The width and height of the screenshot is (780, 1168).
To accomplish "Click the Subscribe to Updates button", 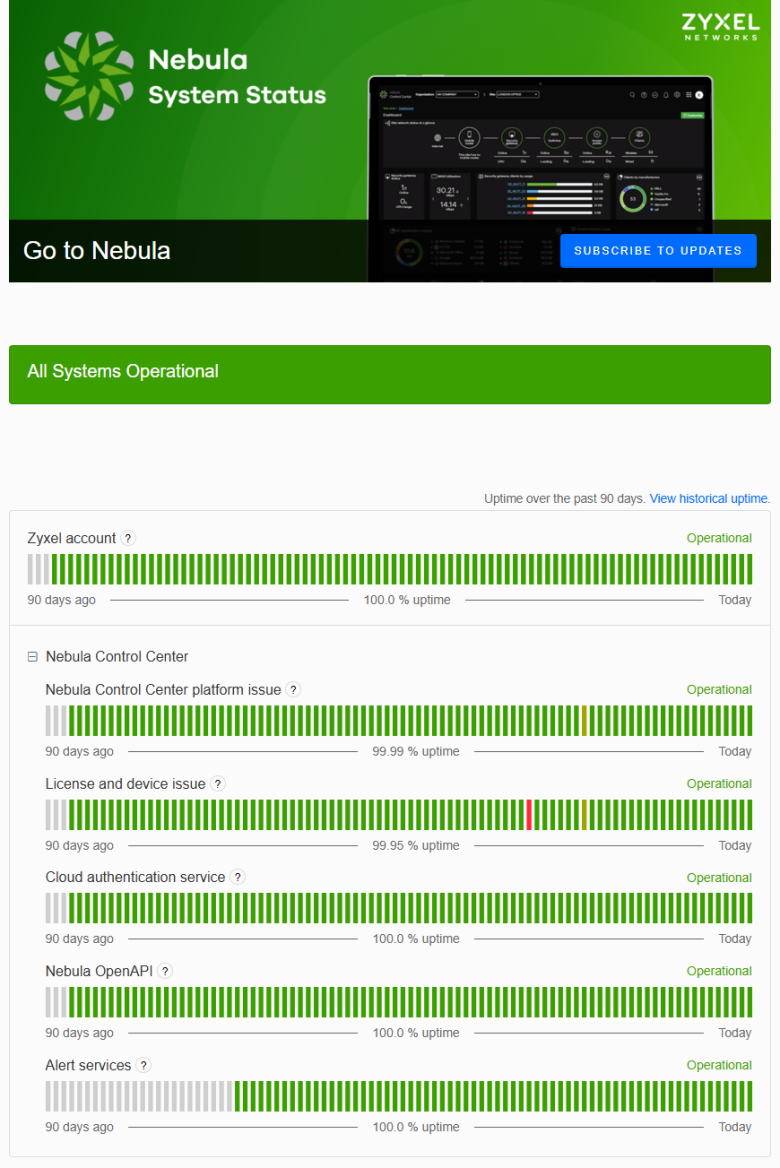I will (x=658, y=251).
